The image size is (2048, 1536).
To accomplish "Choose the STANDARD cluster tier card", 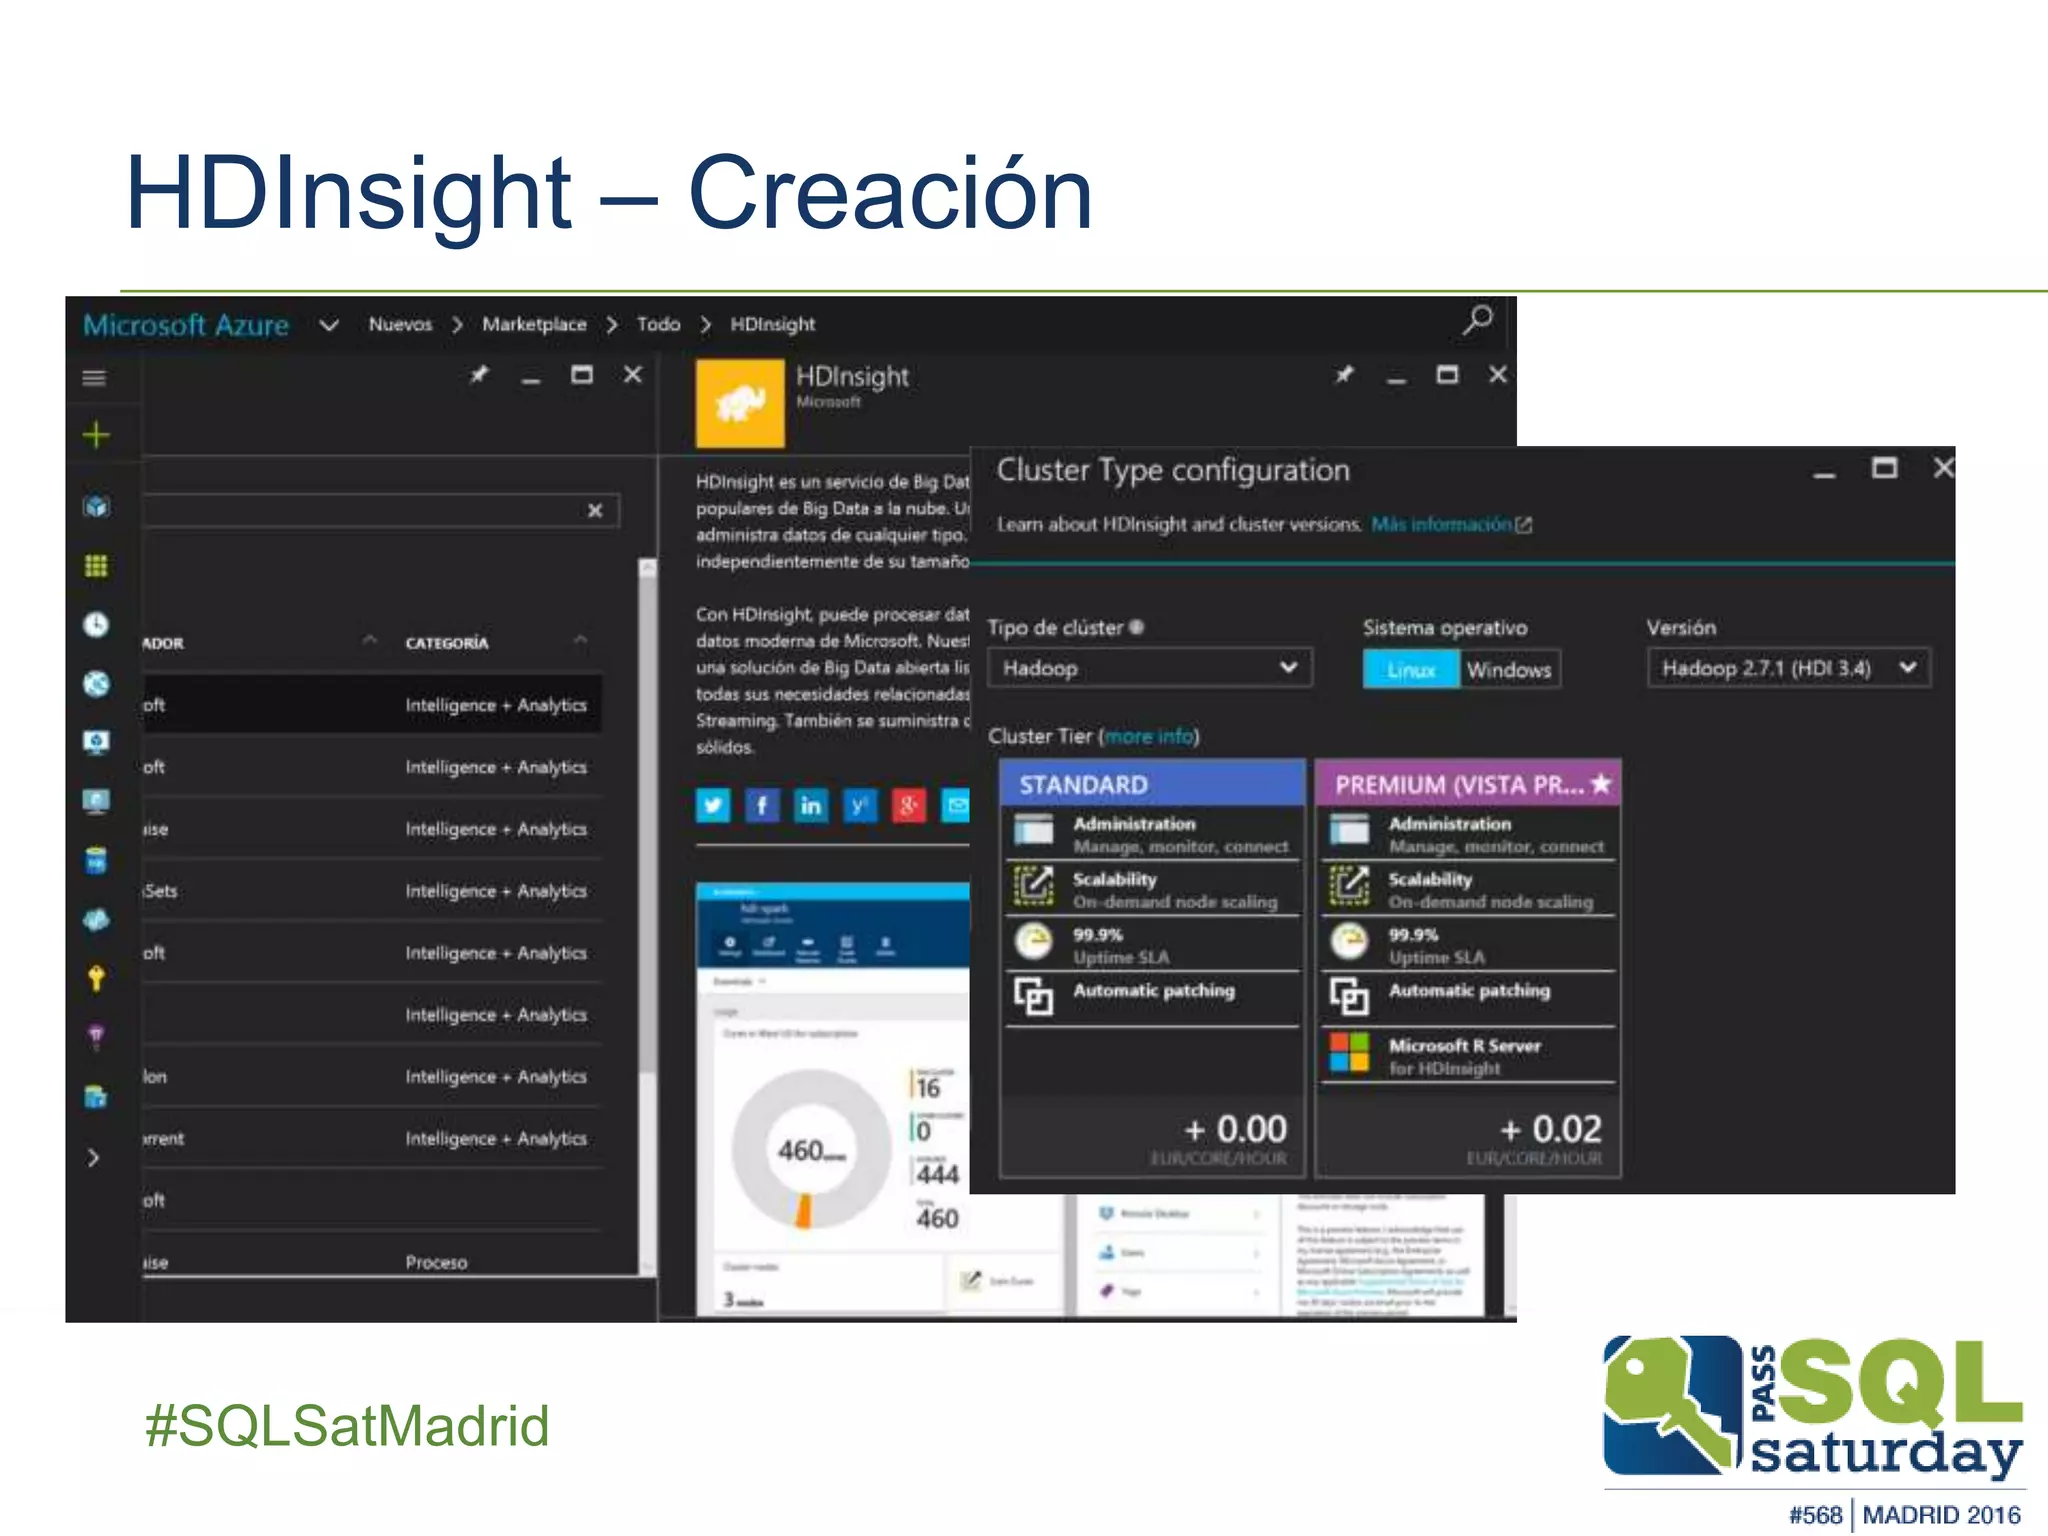I will tap(1152, 967).
